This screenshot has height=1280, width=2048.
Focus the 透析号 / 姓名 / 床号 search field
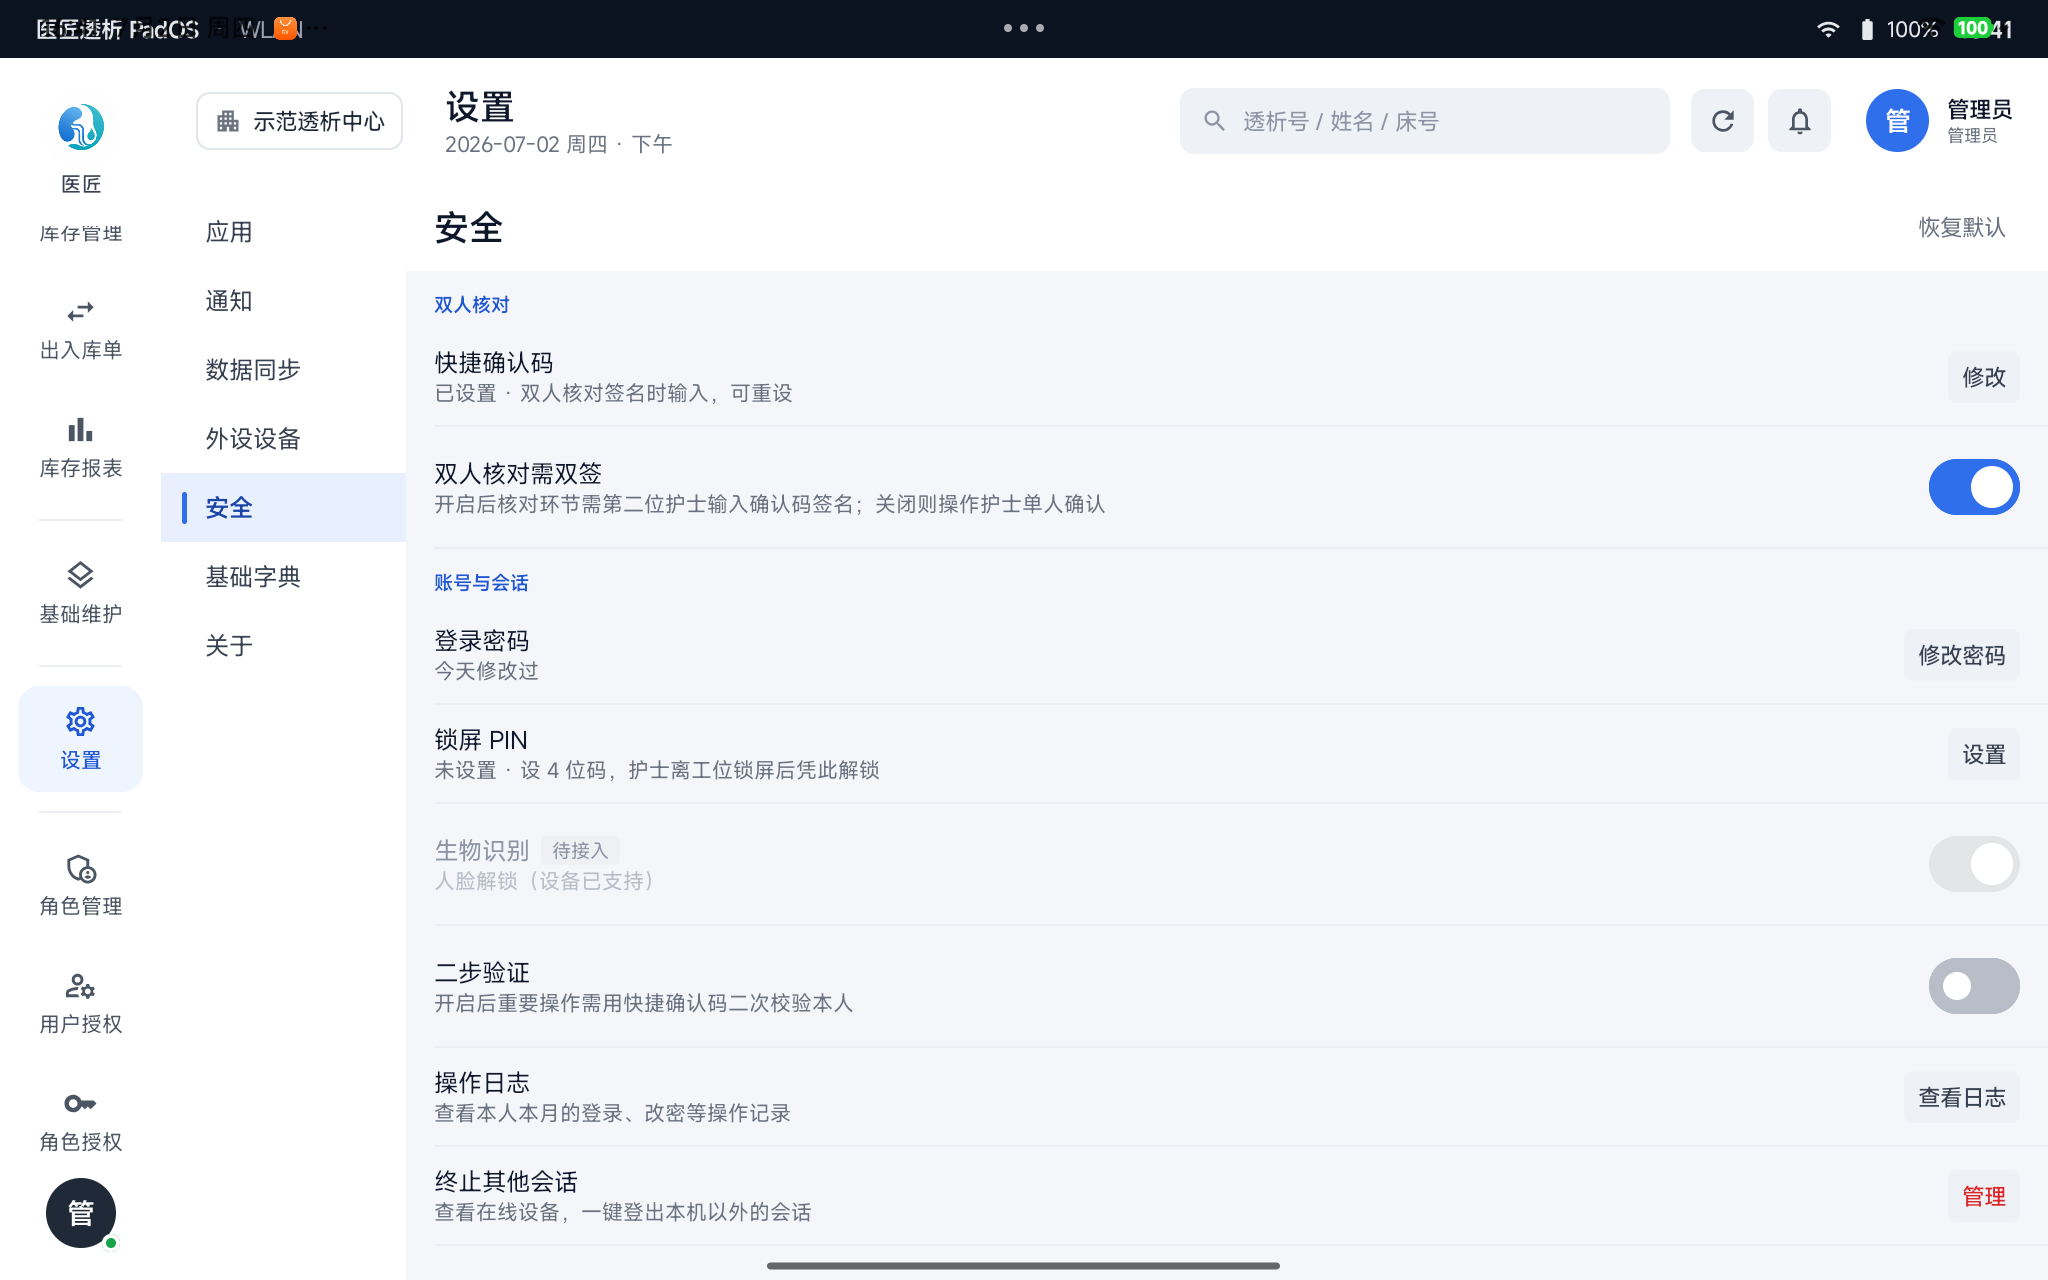(x=1424, y=121)
